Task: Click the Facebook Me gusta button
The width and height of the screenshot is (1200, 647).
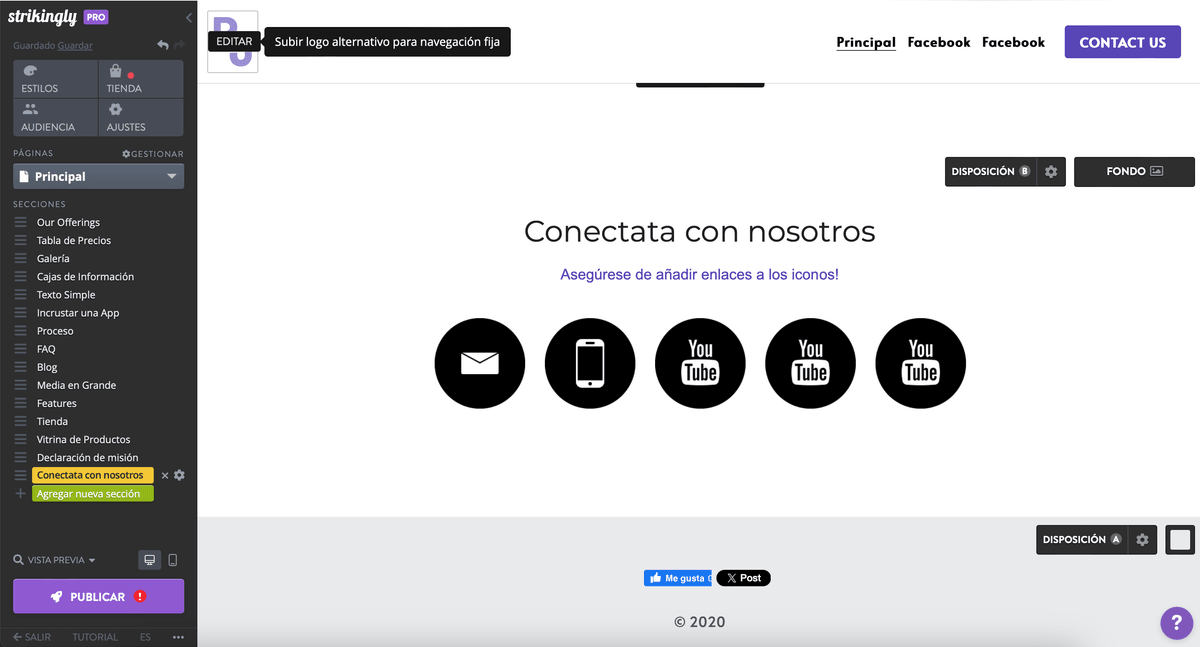Action: (678, 578)
